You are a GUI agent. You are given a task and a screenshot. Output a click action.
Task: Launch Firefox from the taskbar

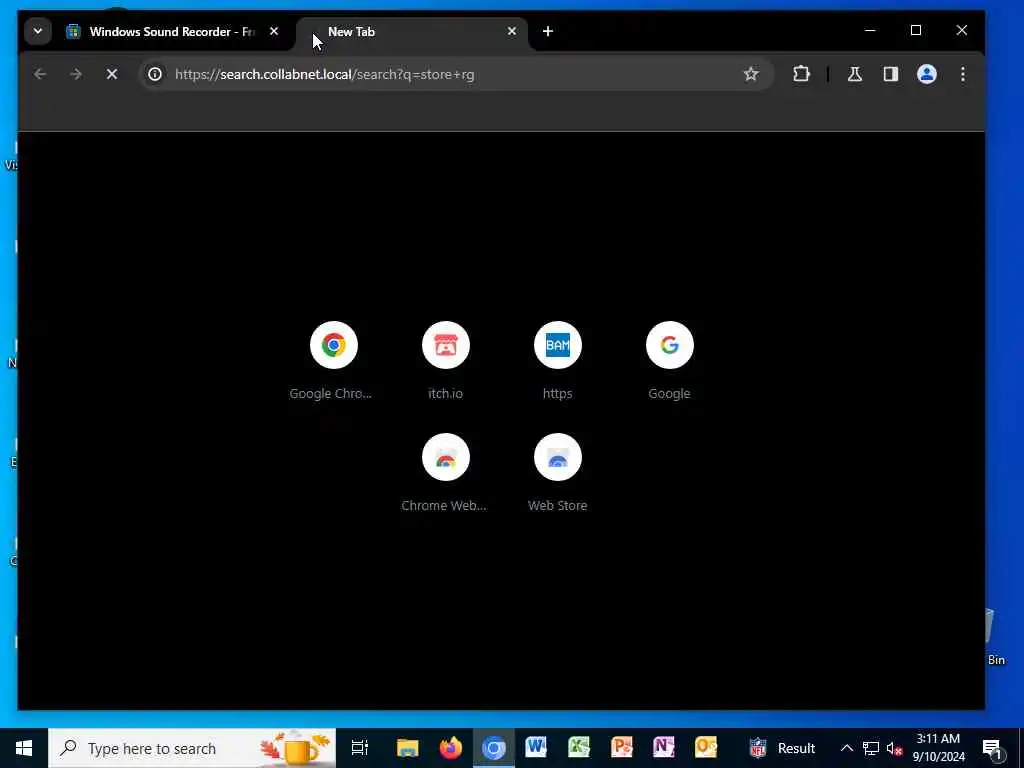tap(451, 748)
